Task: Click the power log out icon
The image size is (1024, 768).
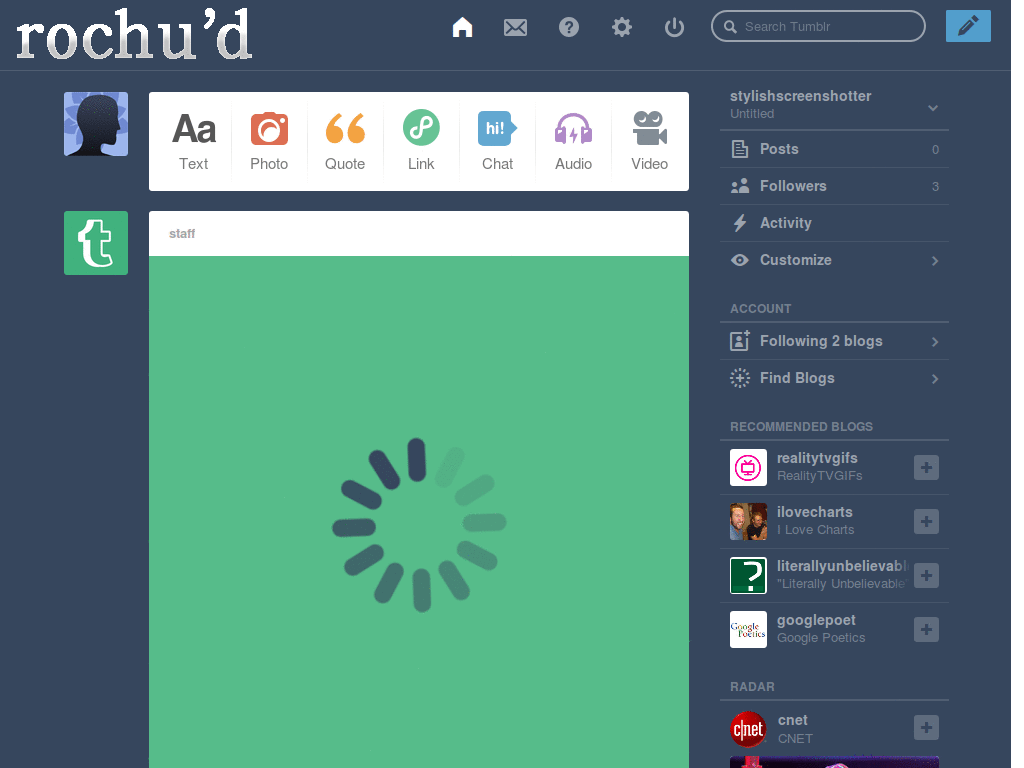Action: 674,27
